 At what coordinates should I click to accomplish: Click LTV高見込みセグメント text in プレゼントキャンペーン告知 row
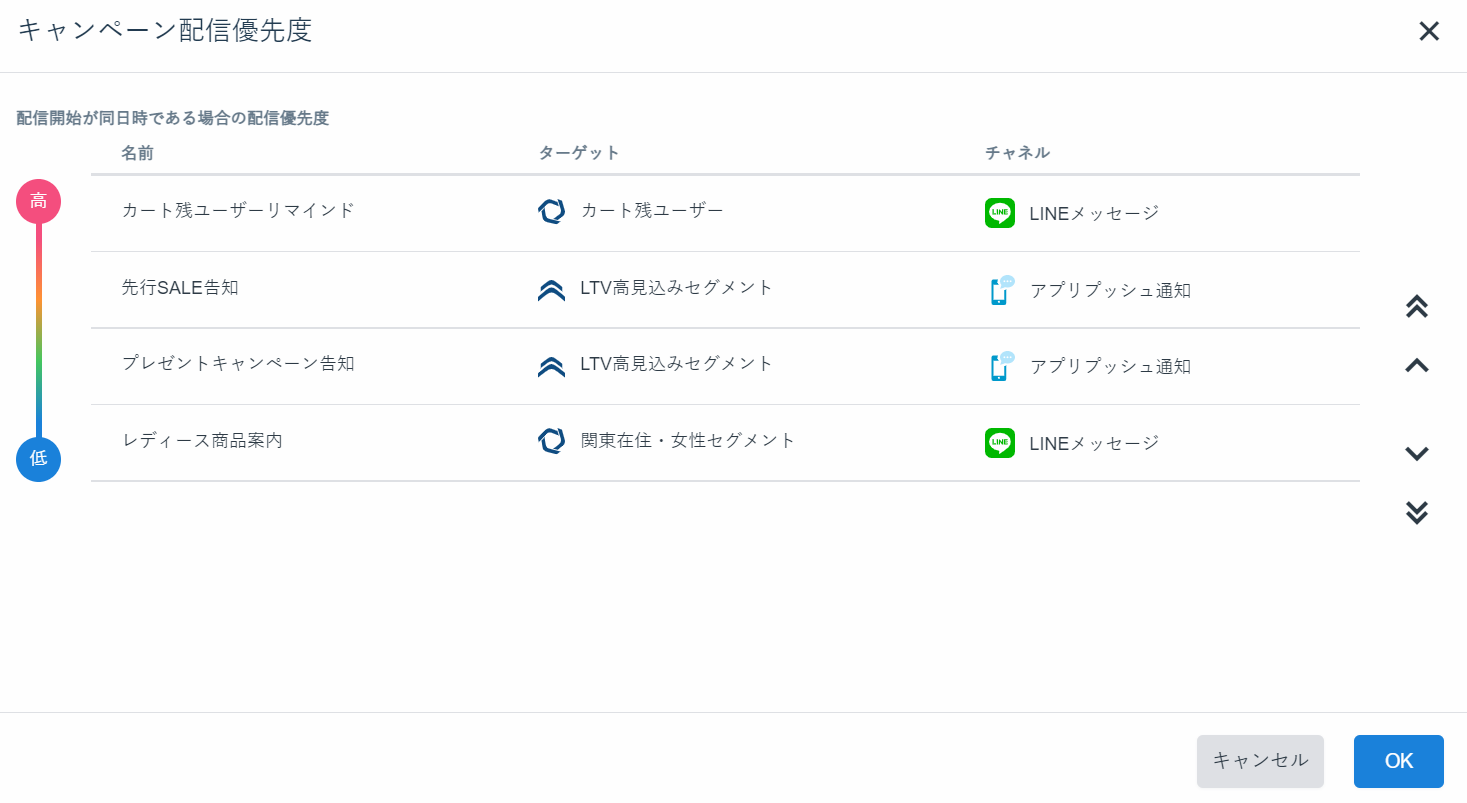[677, 364]
